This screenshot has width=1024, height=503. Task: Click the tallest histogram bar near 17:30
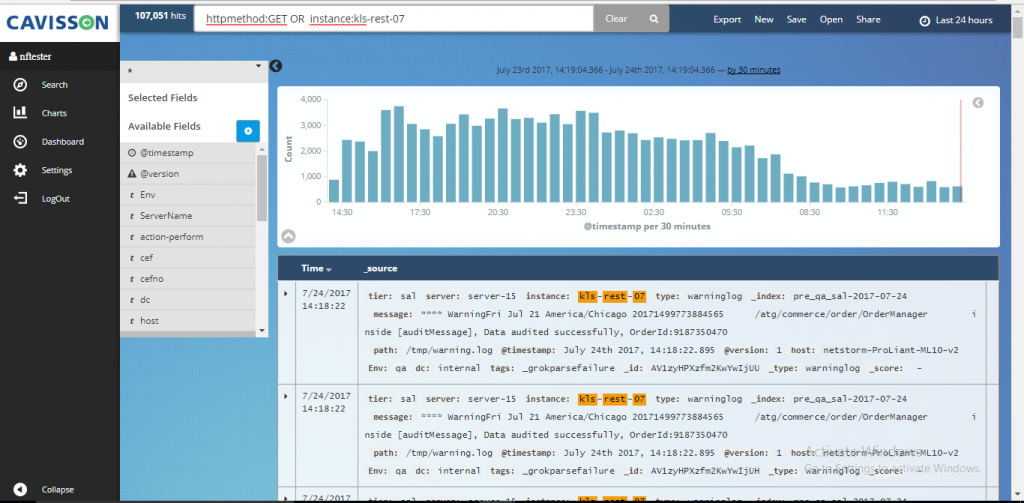398,154
